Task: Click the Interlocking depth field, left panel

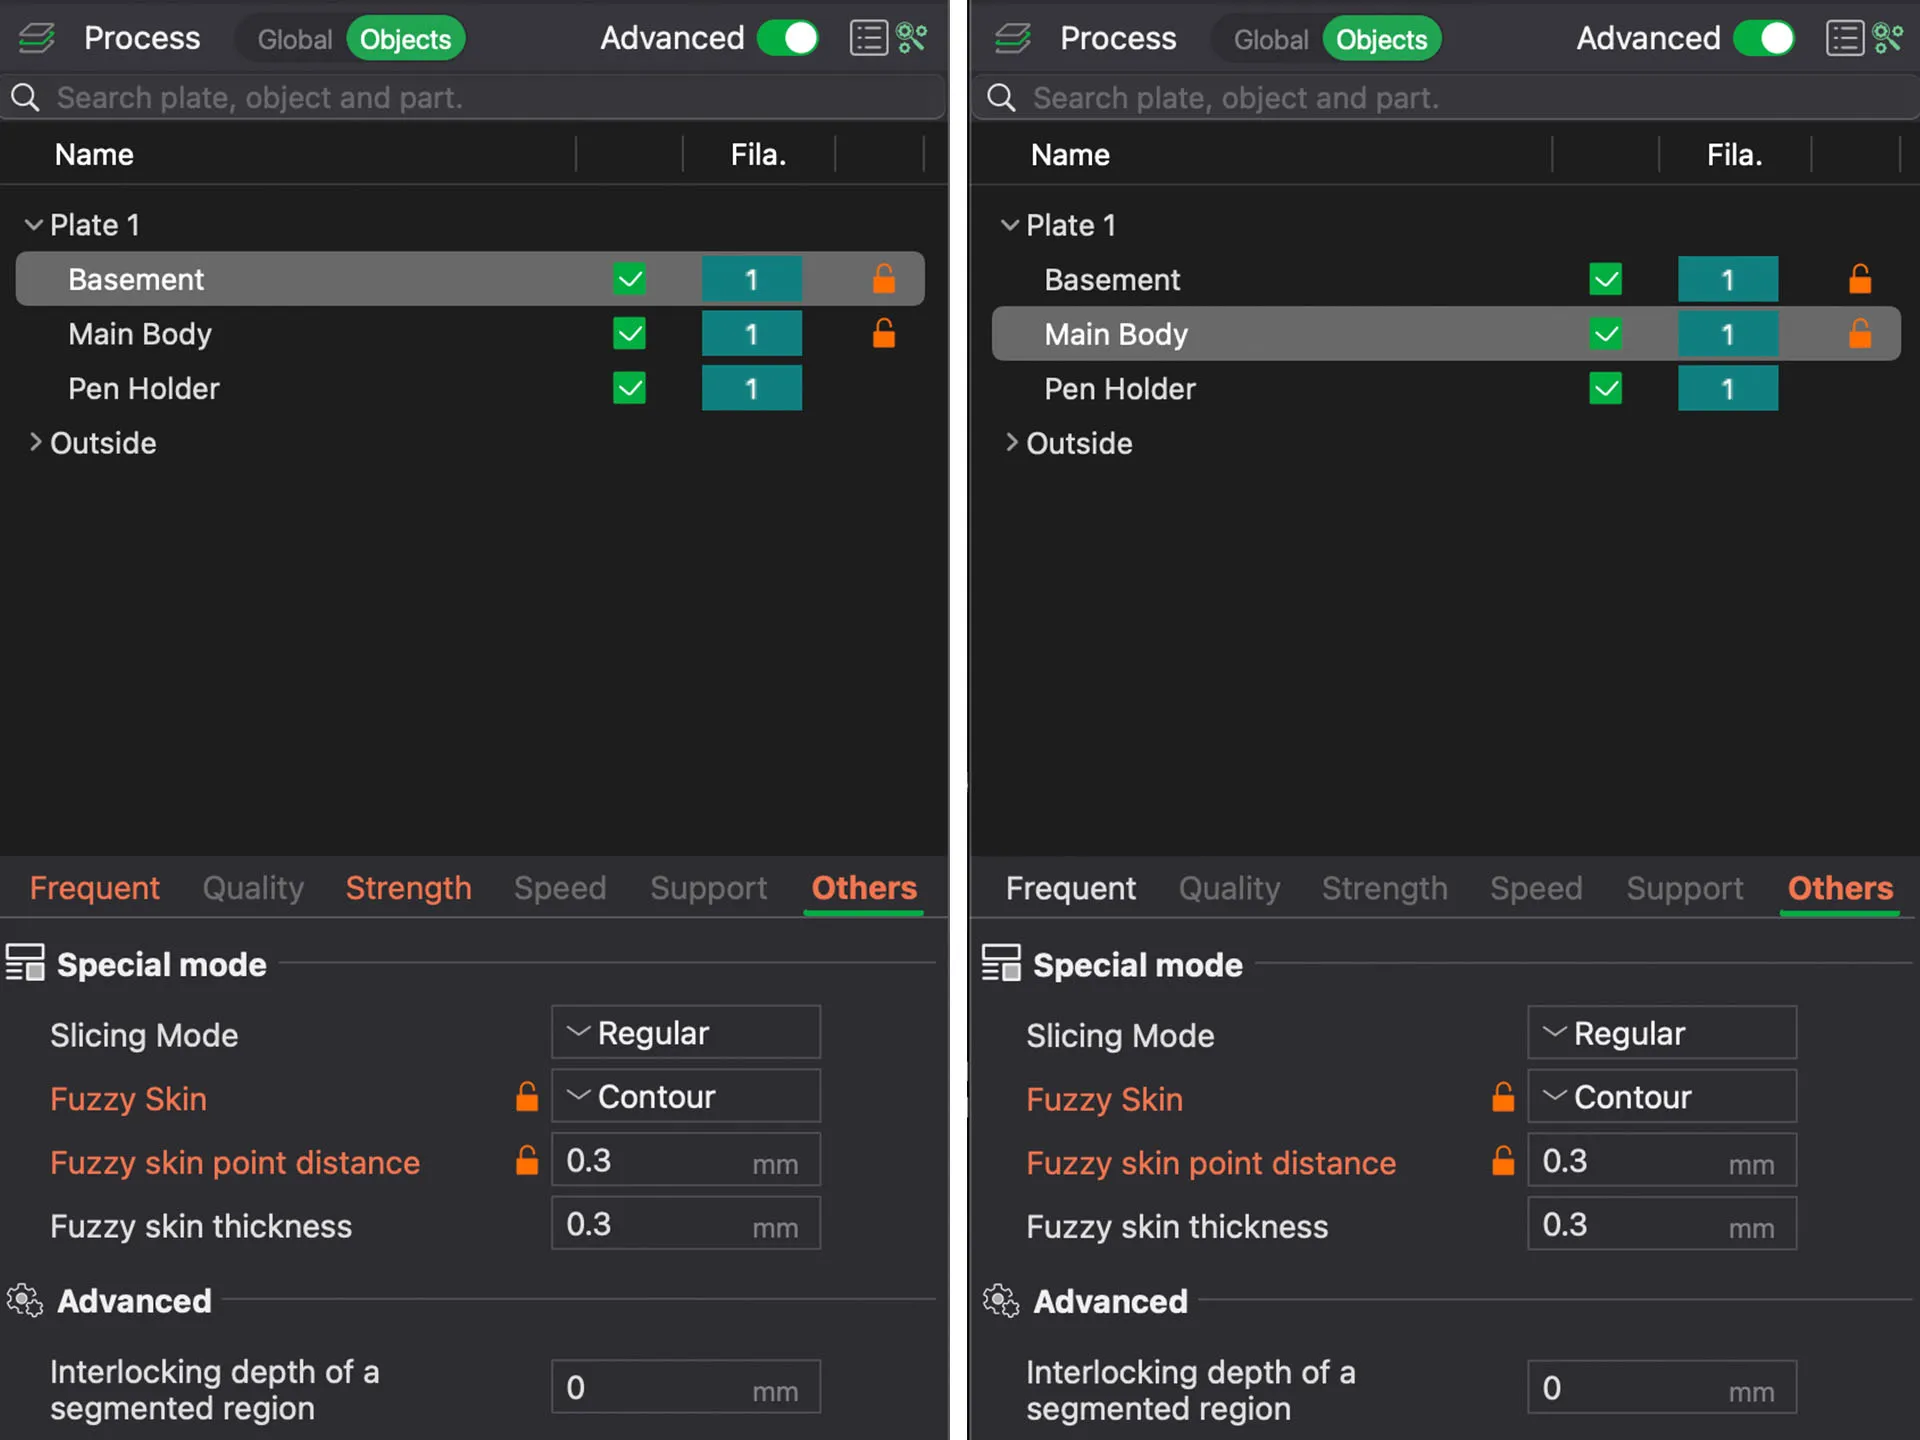Action: (686, 1387)
